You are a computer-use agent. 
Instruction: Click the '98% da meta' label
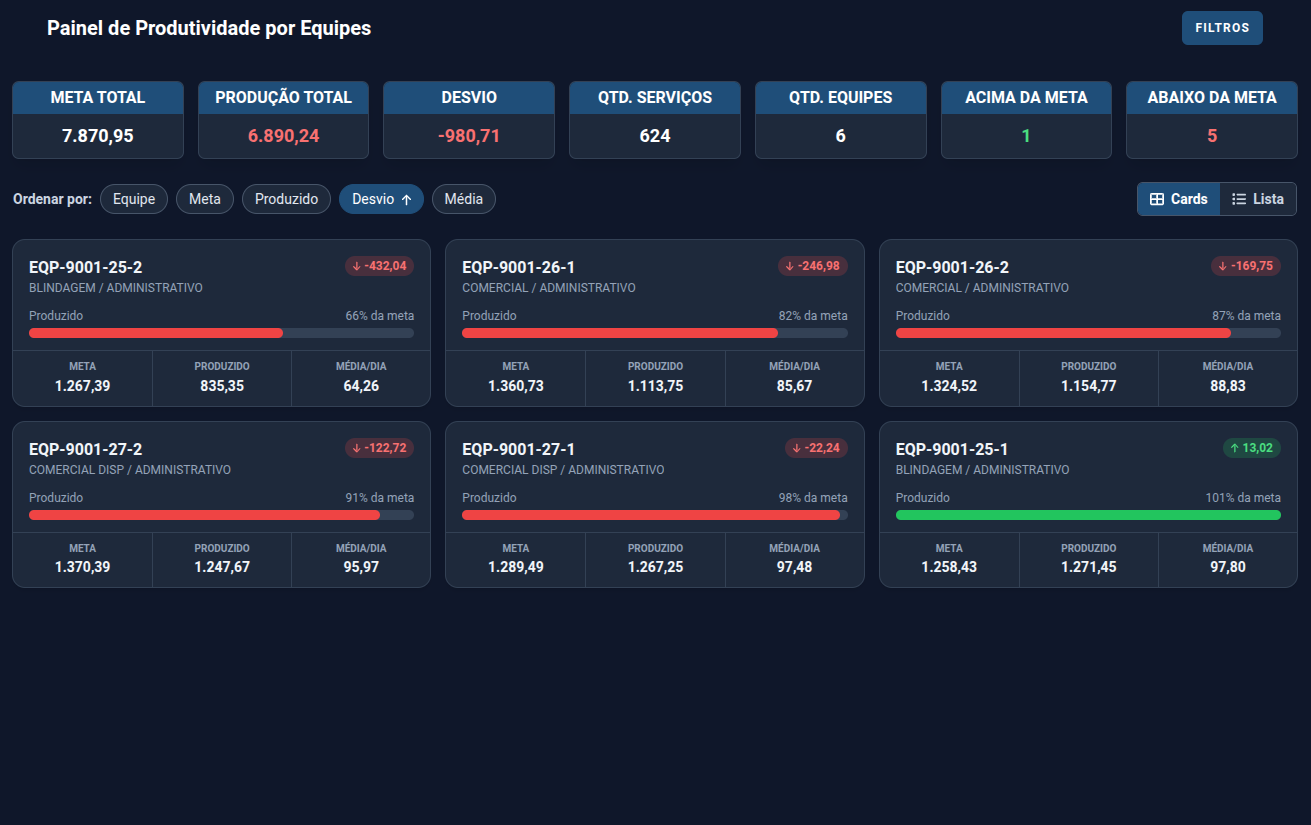(813, 497)
